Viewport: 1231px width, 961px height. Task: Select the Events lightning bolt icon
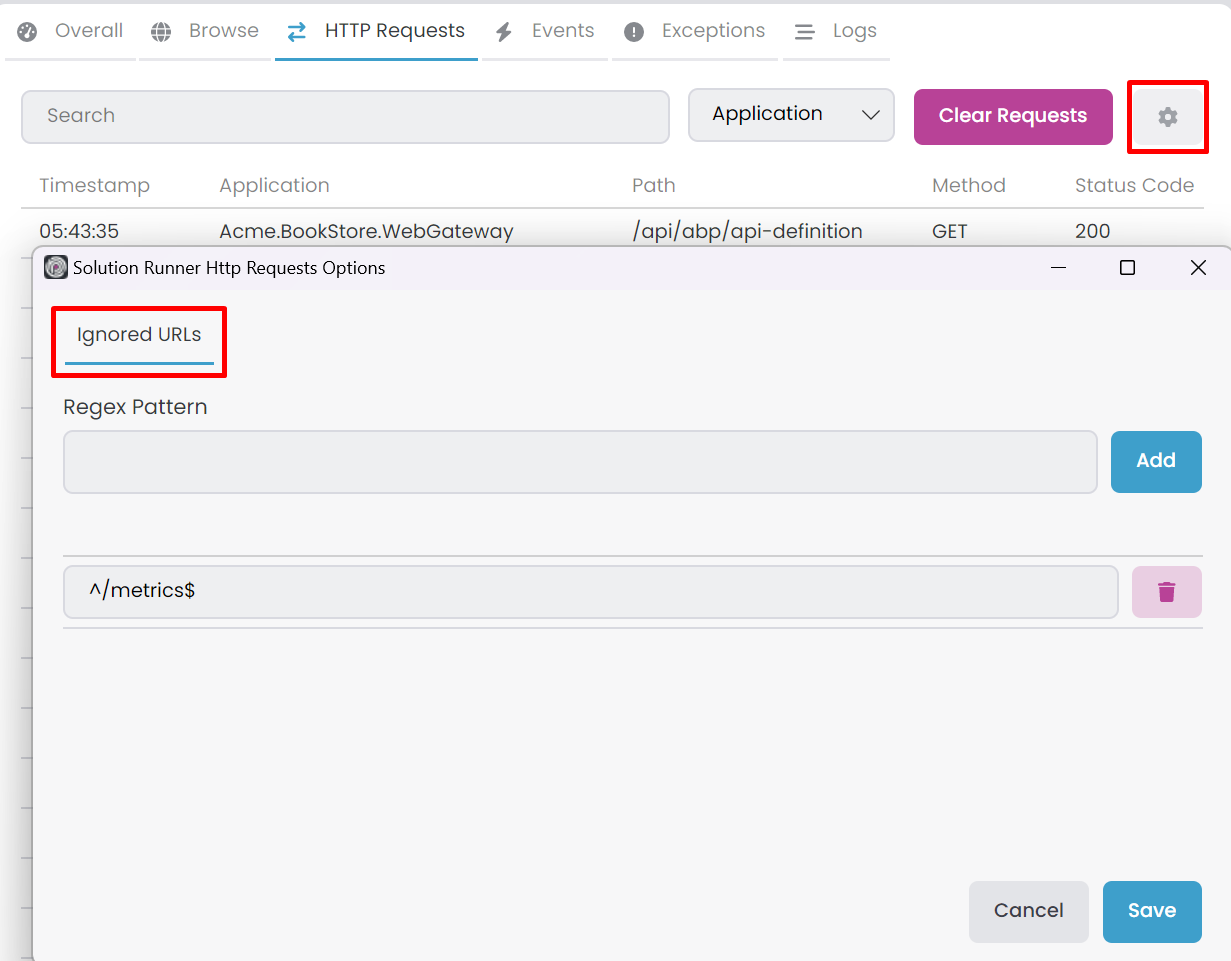(x=505, y=30)
